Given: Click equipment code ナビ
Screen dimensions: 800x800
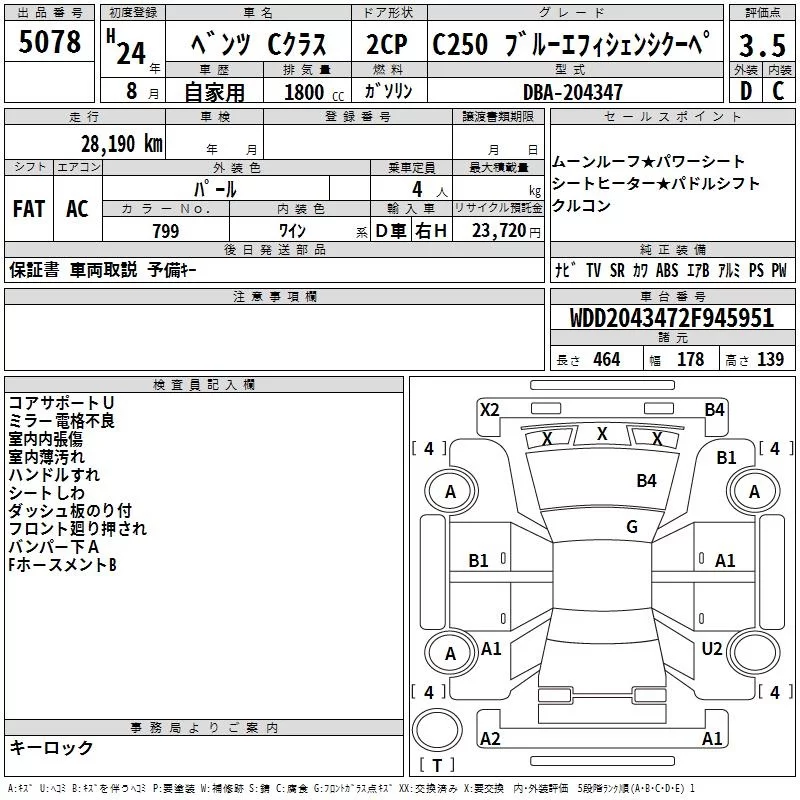Looking at the screenshot, I should (566, 270).
